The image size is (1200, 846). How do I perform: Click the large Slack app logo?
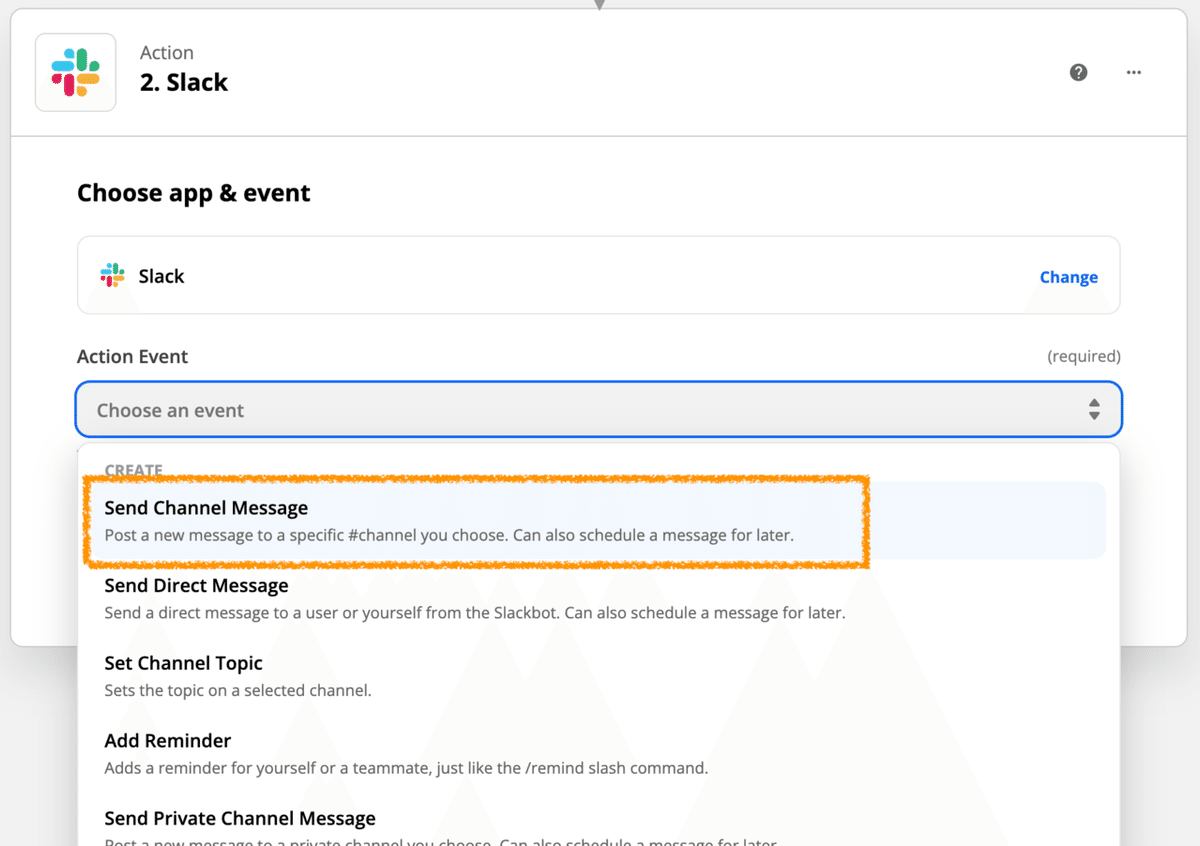click(75, 72)
